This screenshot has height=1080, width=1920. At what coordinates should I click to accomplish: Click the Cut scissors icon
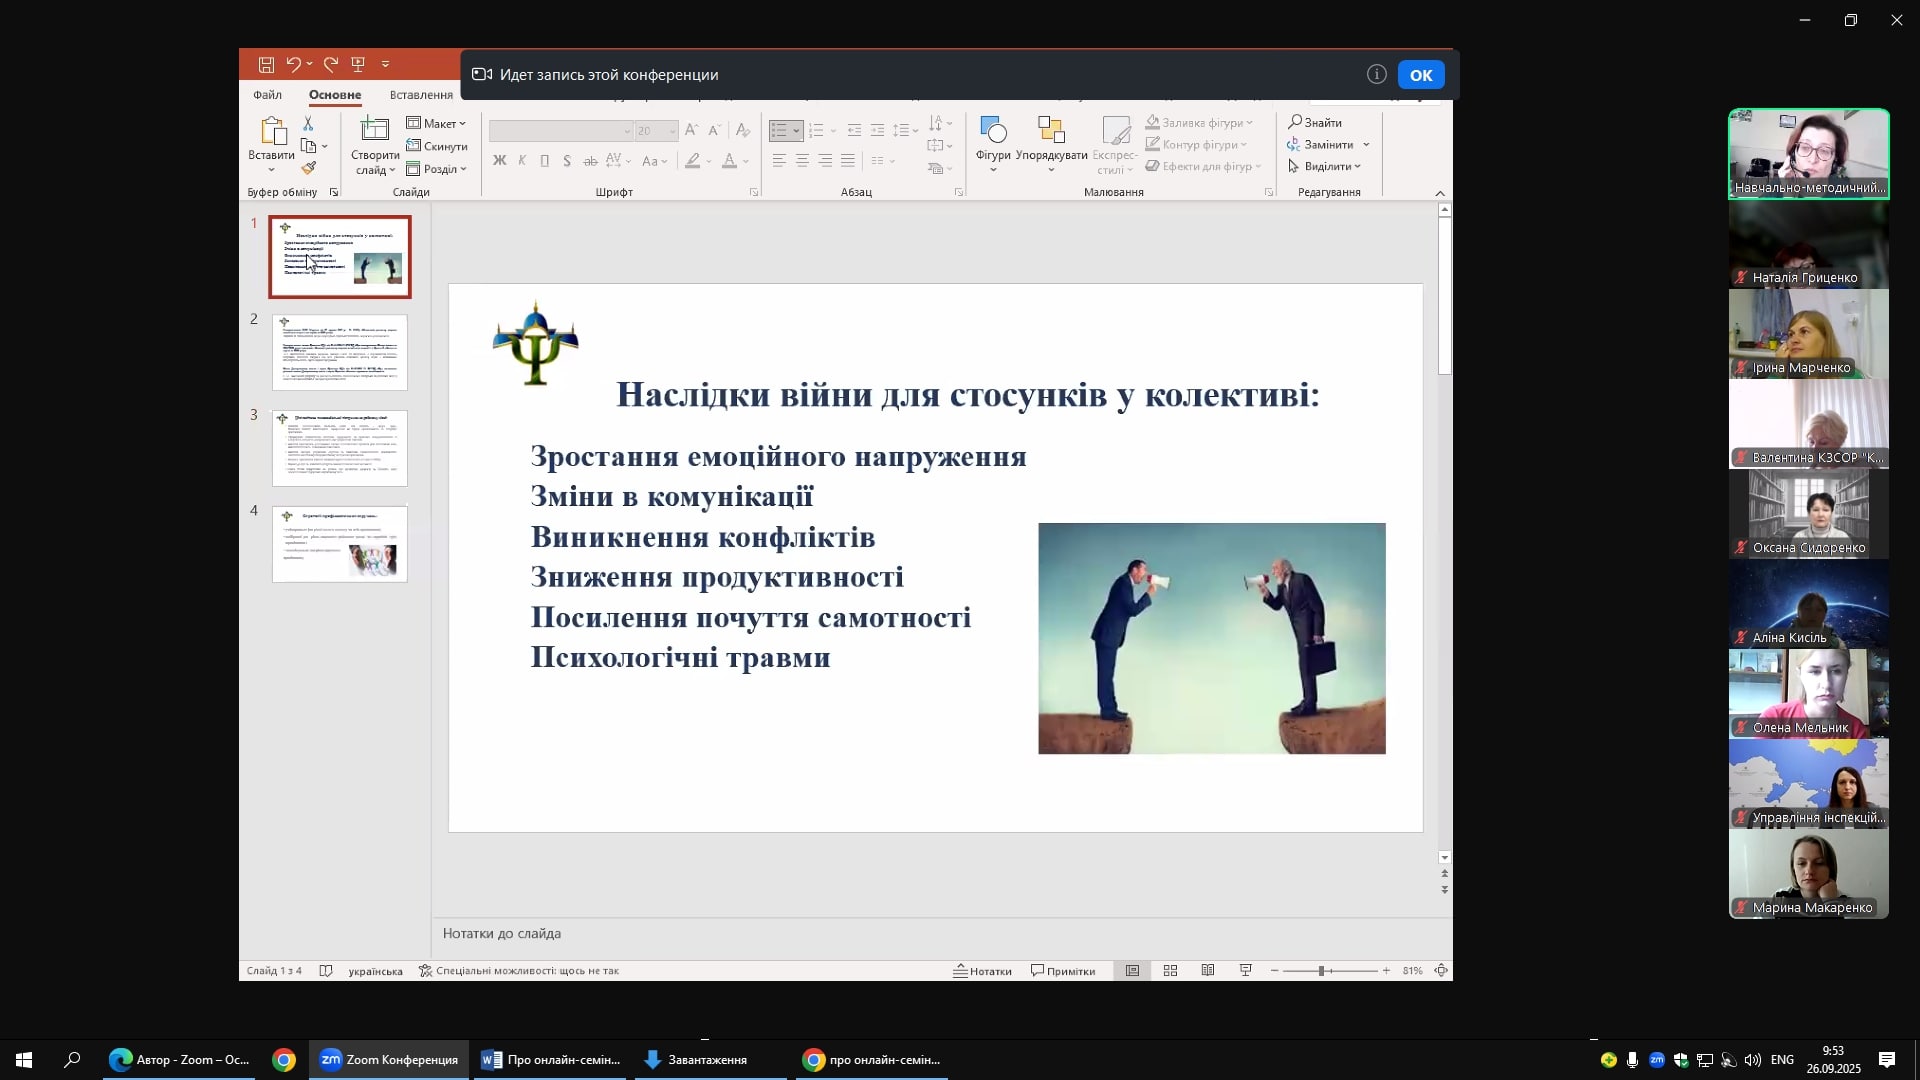(x=308, y=123)
